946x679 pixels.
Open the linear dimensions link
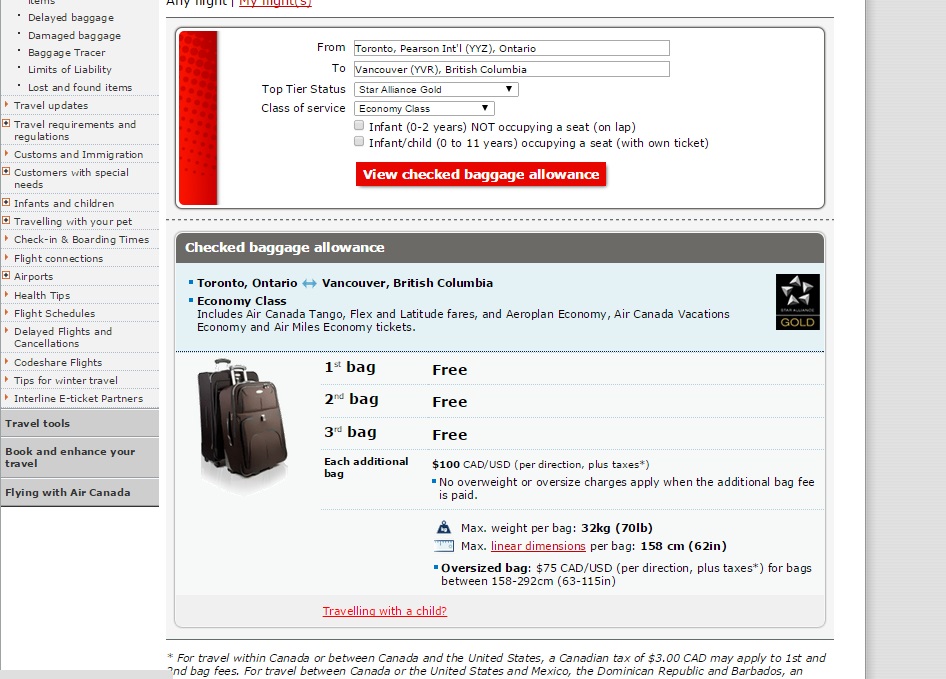click(538, 546)
